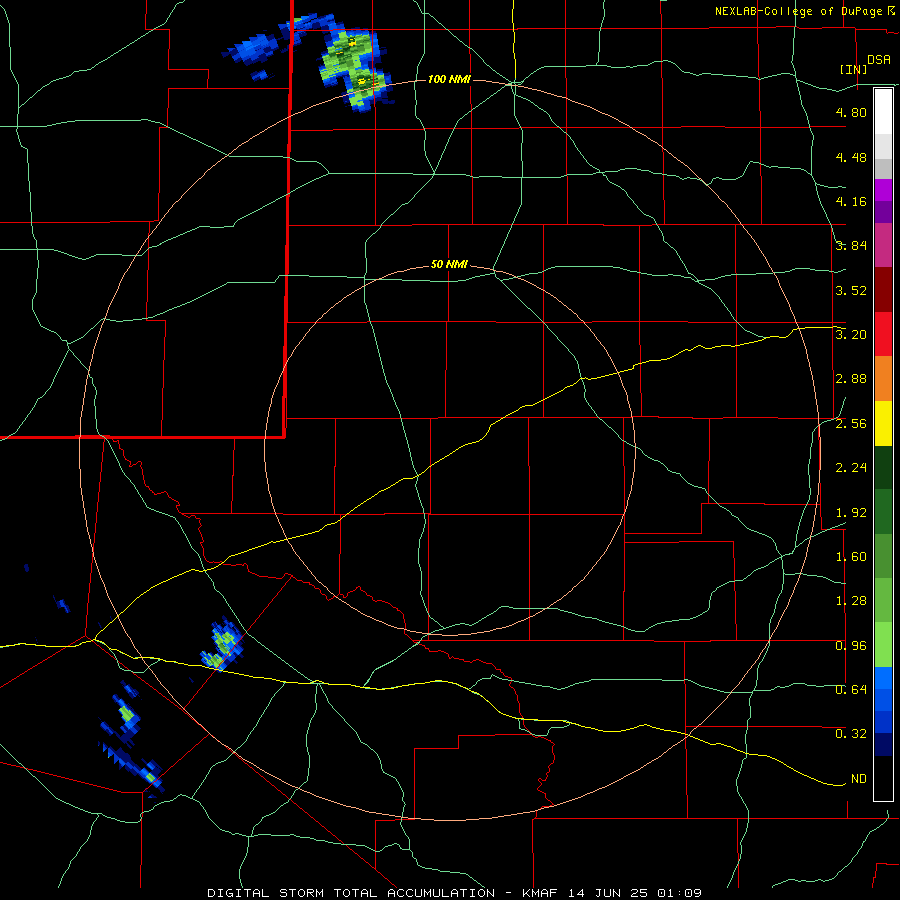Select the 4.80 legend value
This screenshot has width=900, height=900.
point(851,112)
